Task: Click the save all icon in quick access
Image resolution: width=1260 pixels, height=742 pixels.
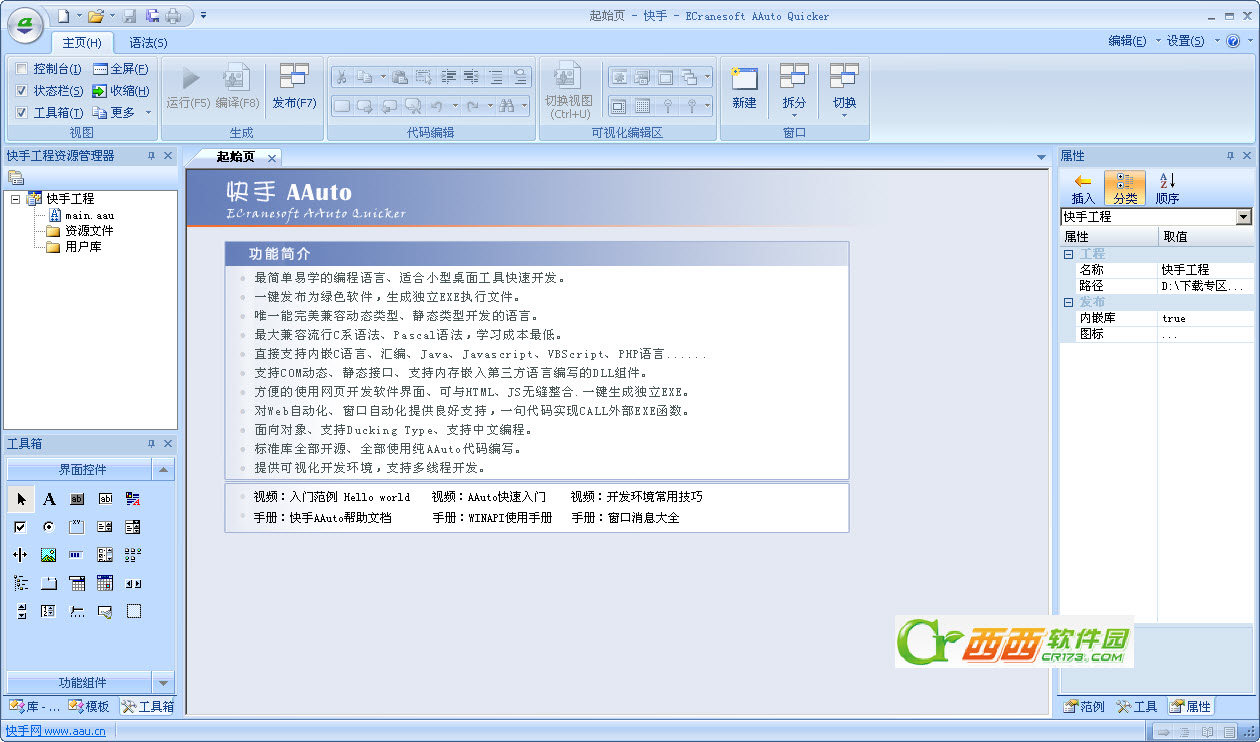Action: [x=153, y=16]
